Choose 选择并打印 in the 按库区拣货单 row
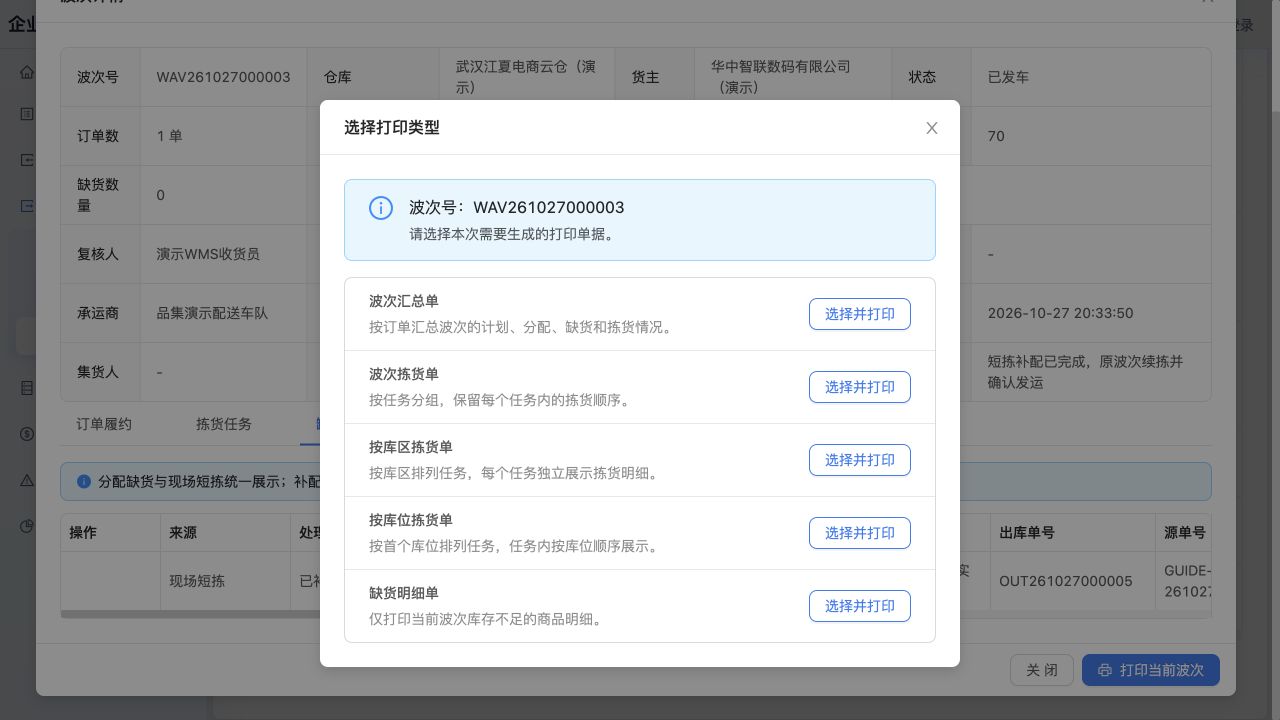Viewport: 1280px width, 720px height. point(860,460)
